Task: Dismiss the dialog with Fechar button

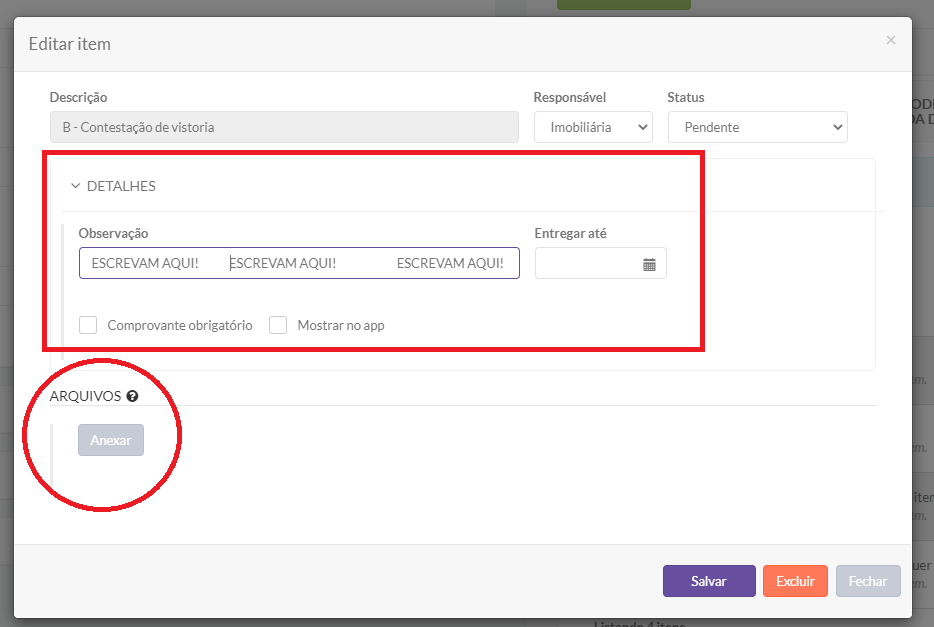Action: tap(868, 581)
